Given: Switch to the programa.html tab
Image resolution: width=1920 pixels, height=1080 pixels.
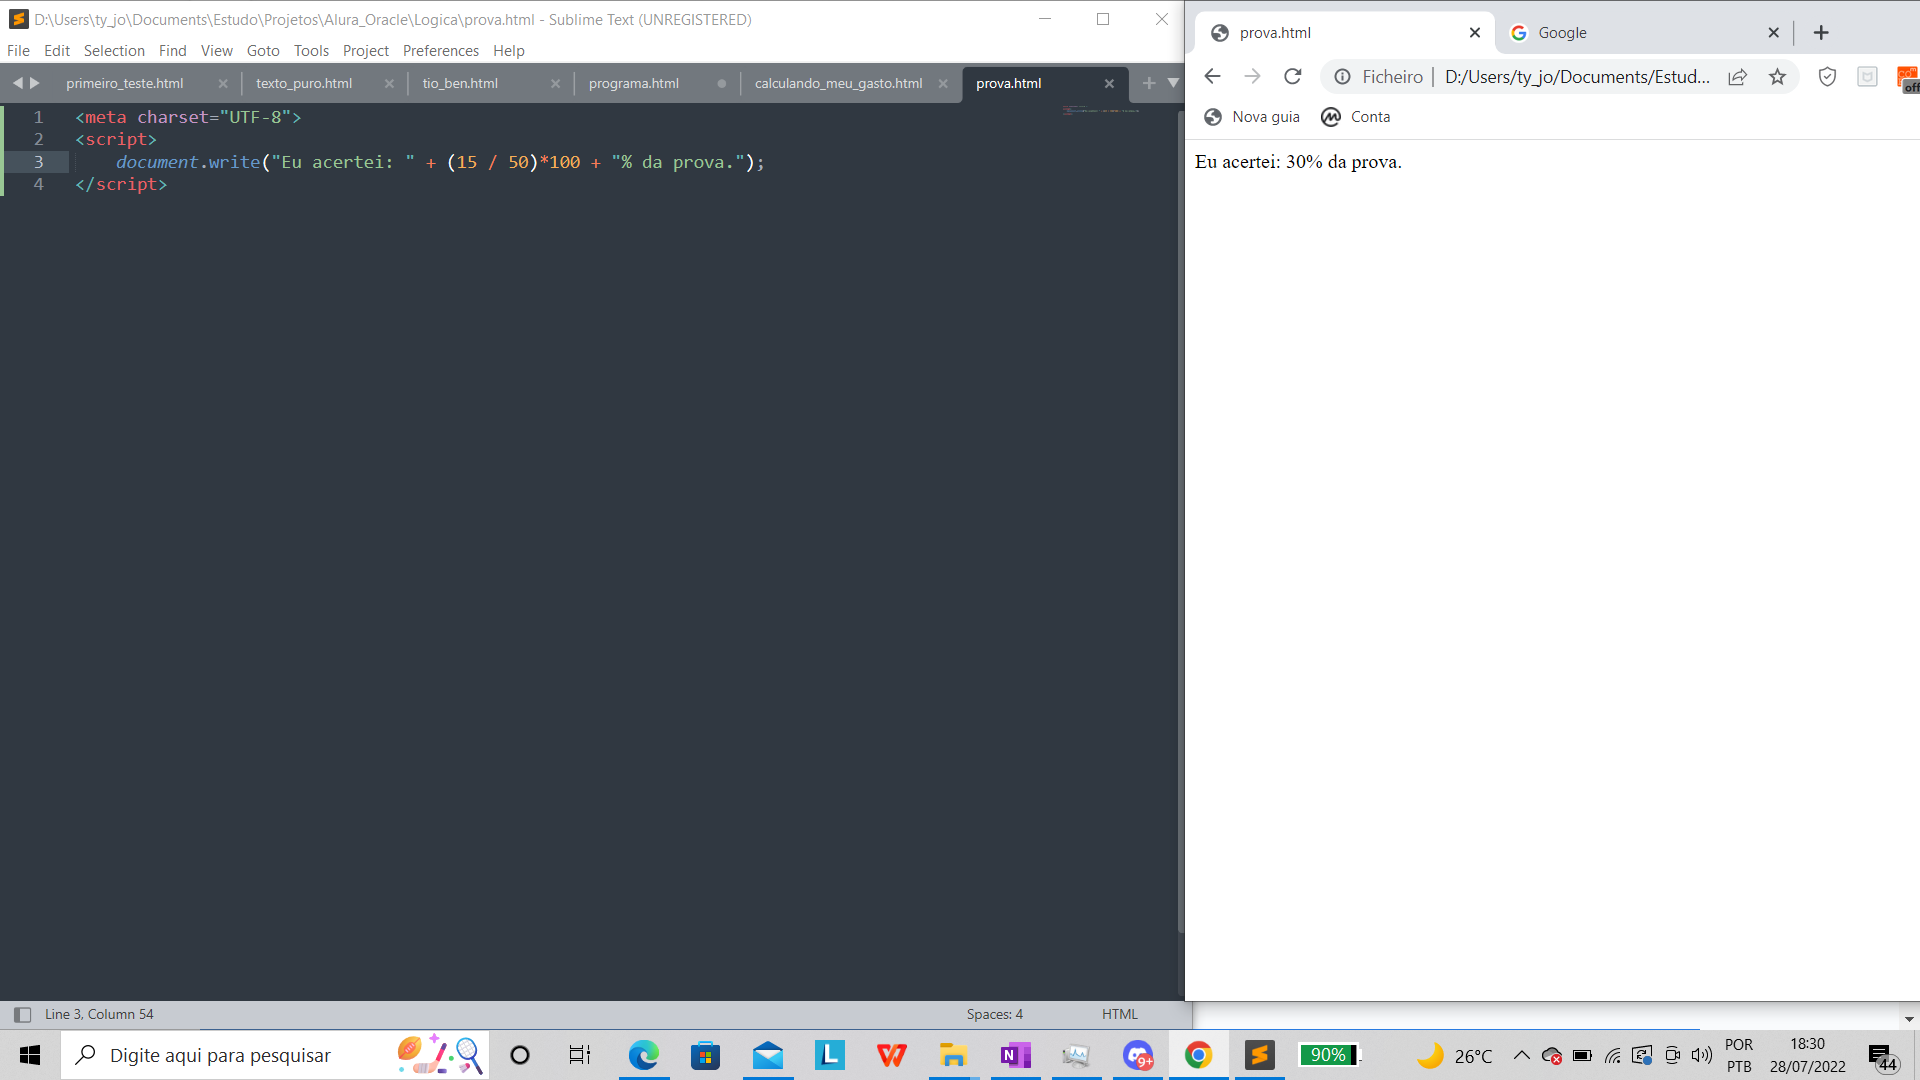Looking at the screenshot, I should 634,84.
